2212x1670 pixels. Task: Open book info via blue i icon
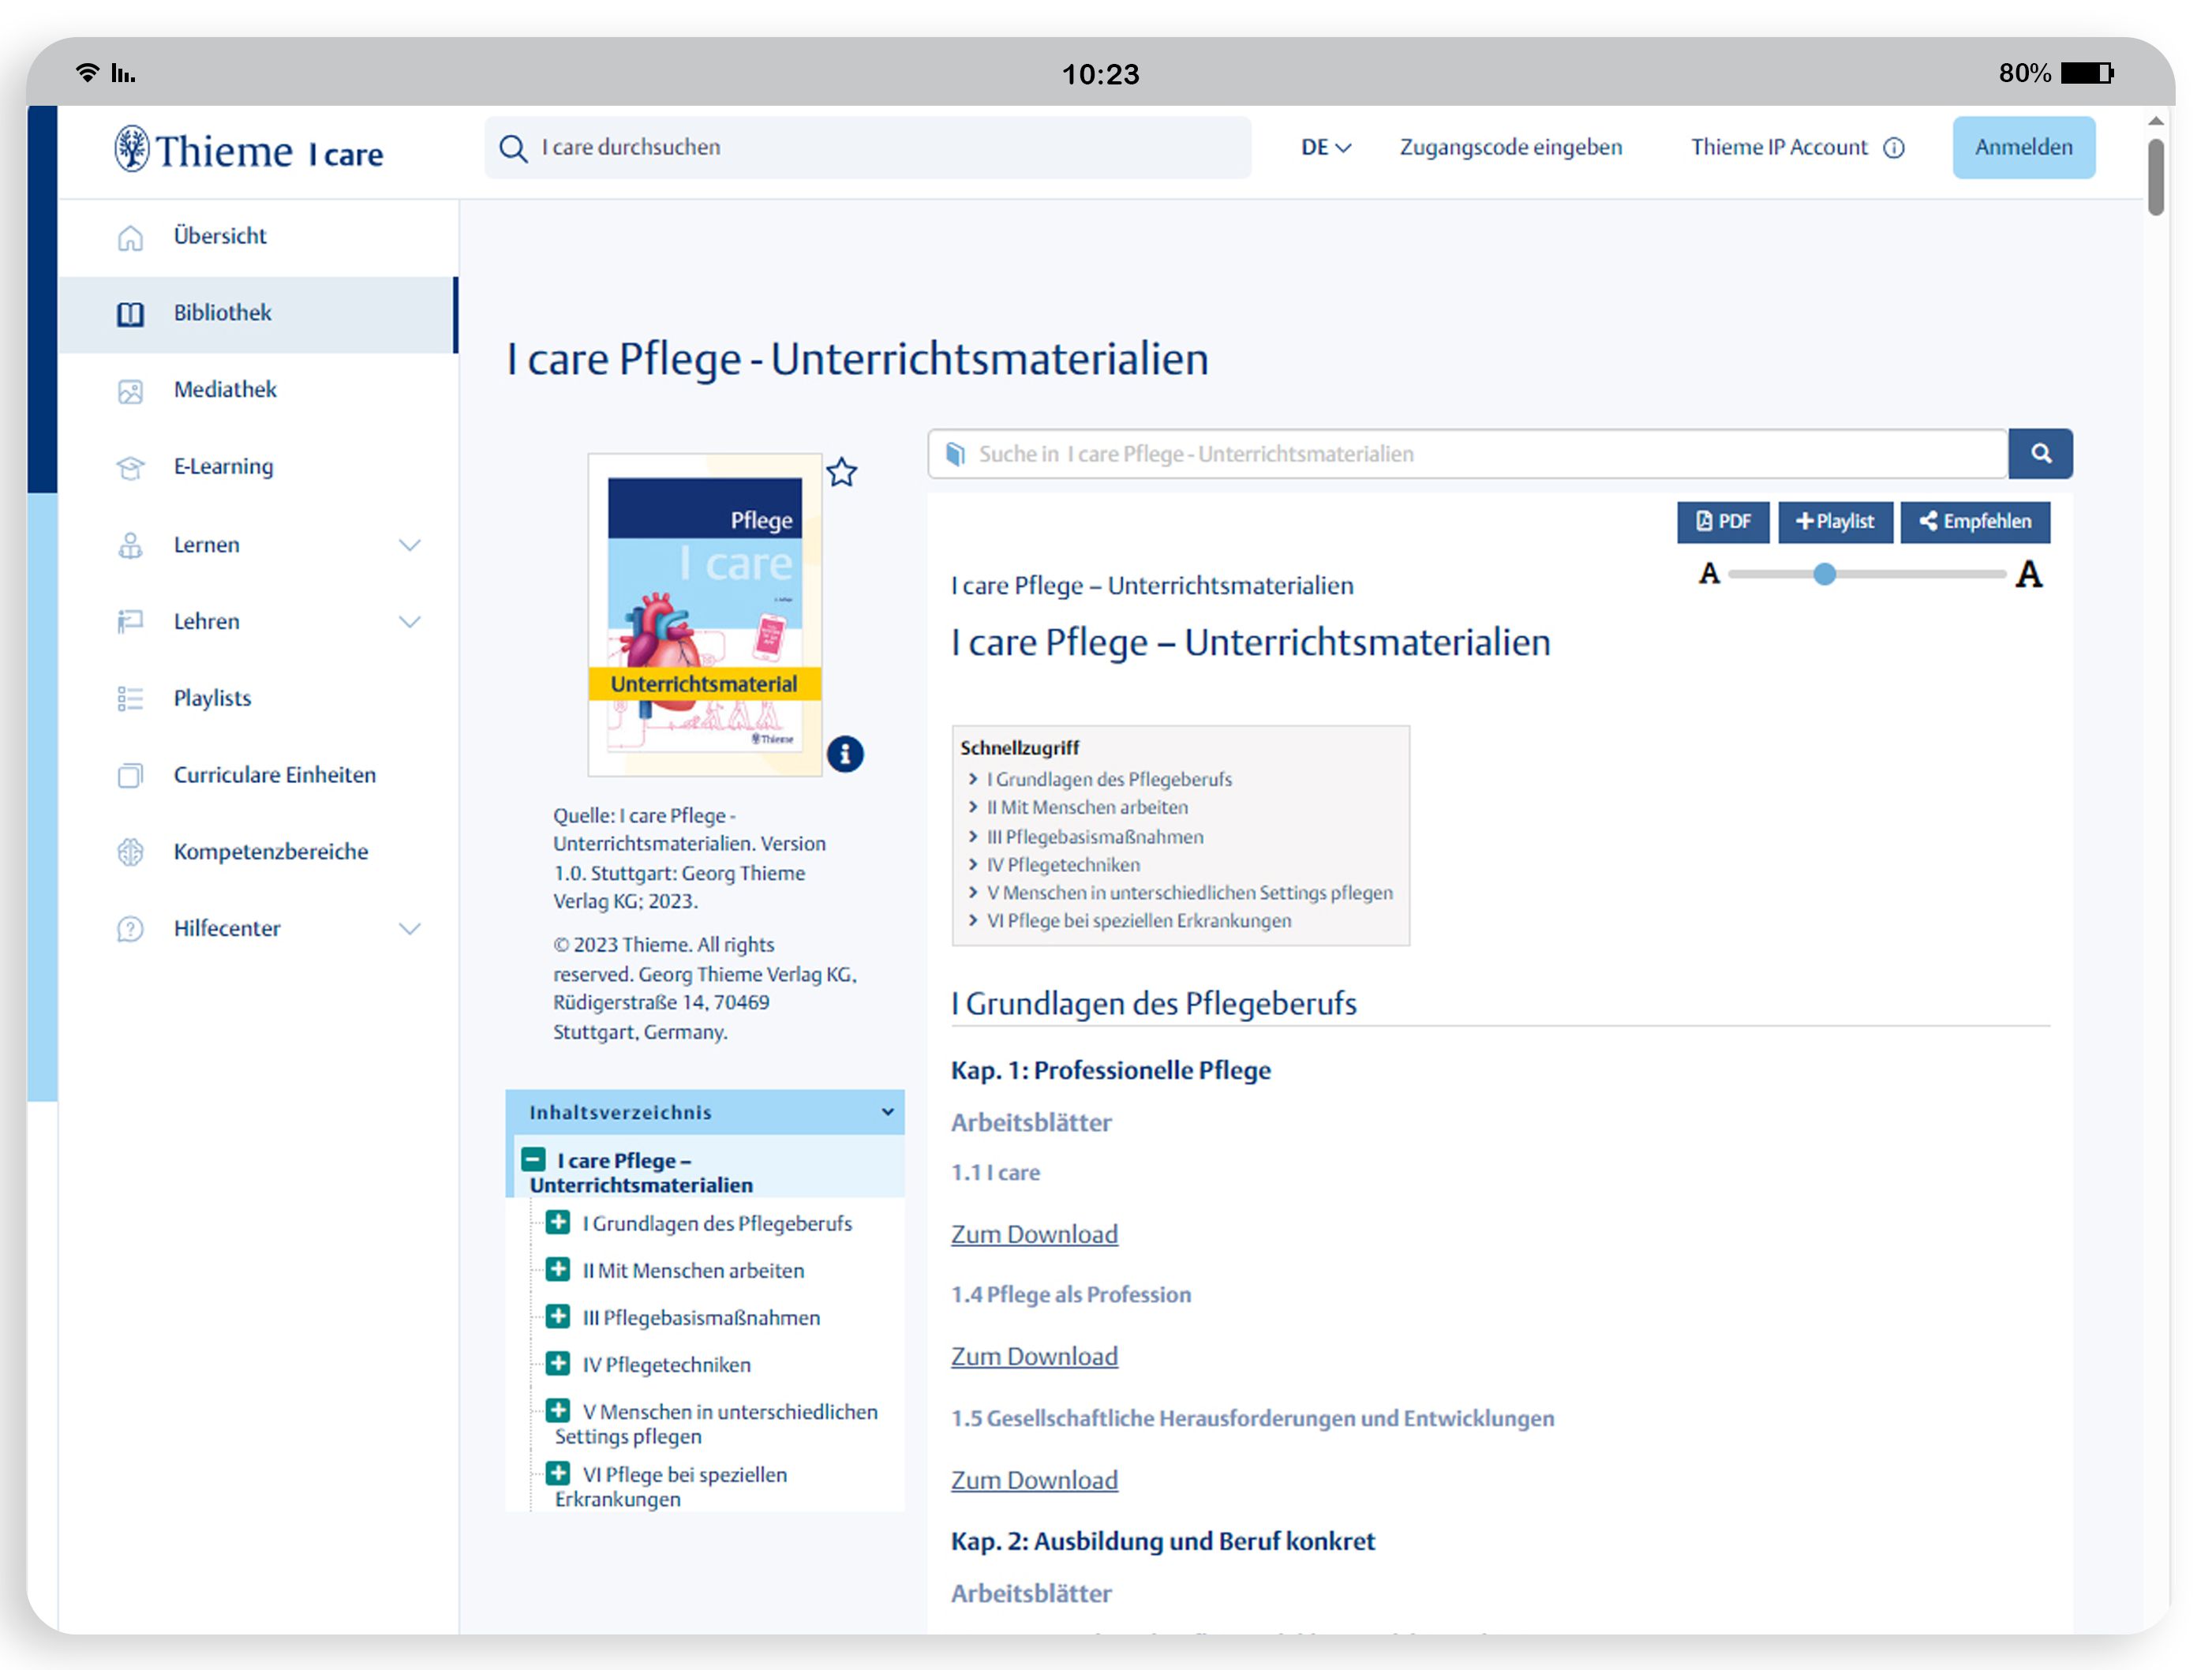845,754
